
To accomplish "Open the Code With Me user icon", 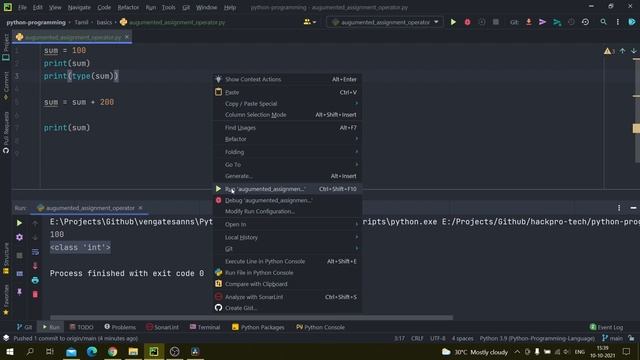I will click(x=307, y=22).
